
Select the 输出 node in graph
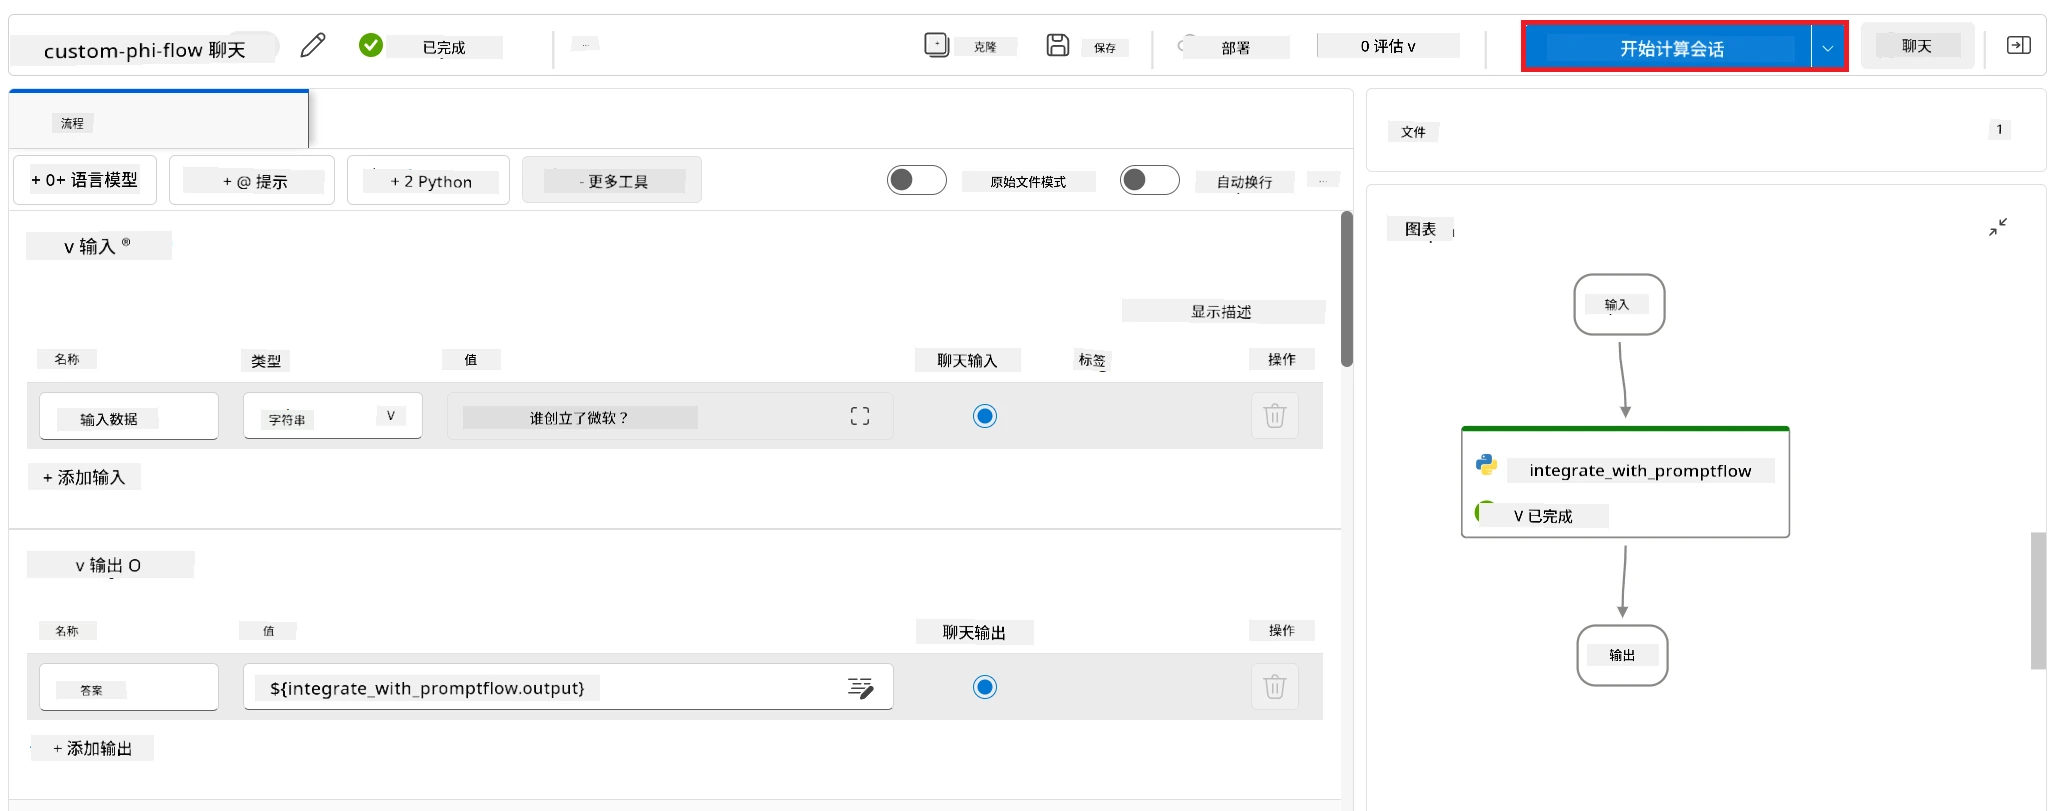(1622, 655)
